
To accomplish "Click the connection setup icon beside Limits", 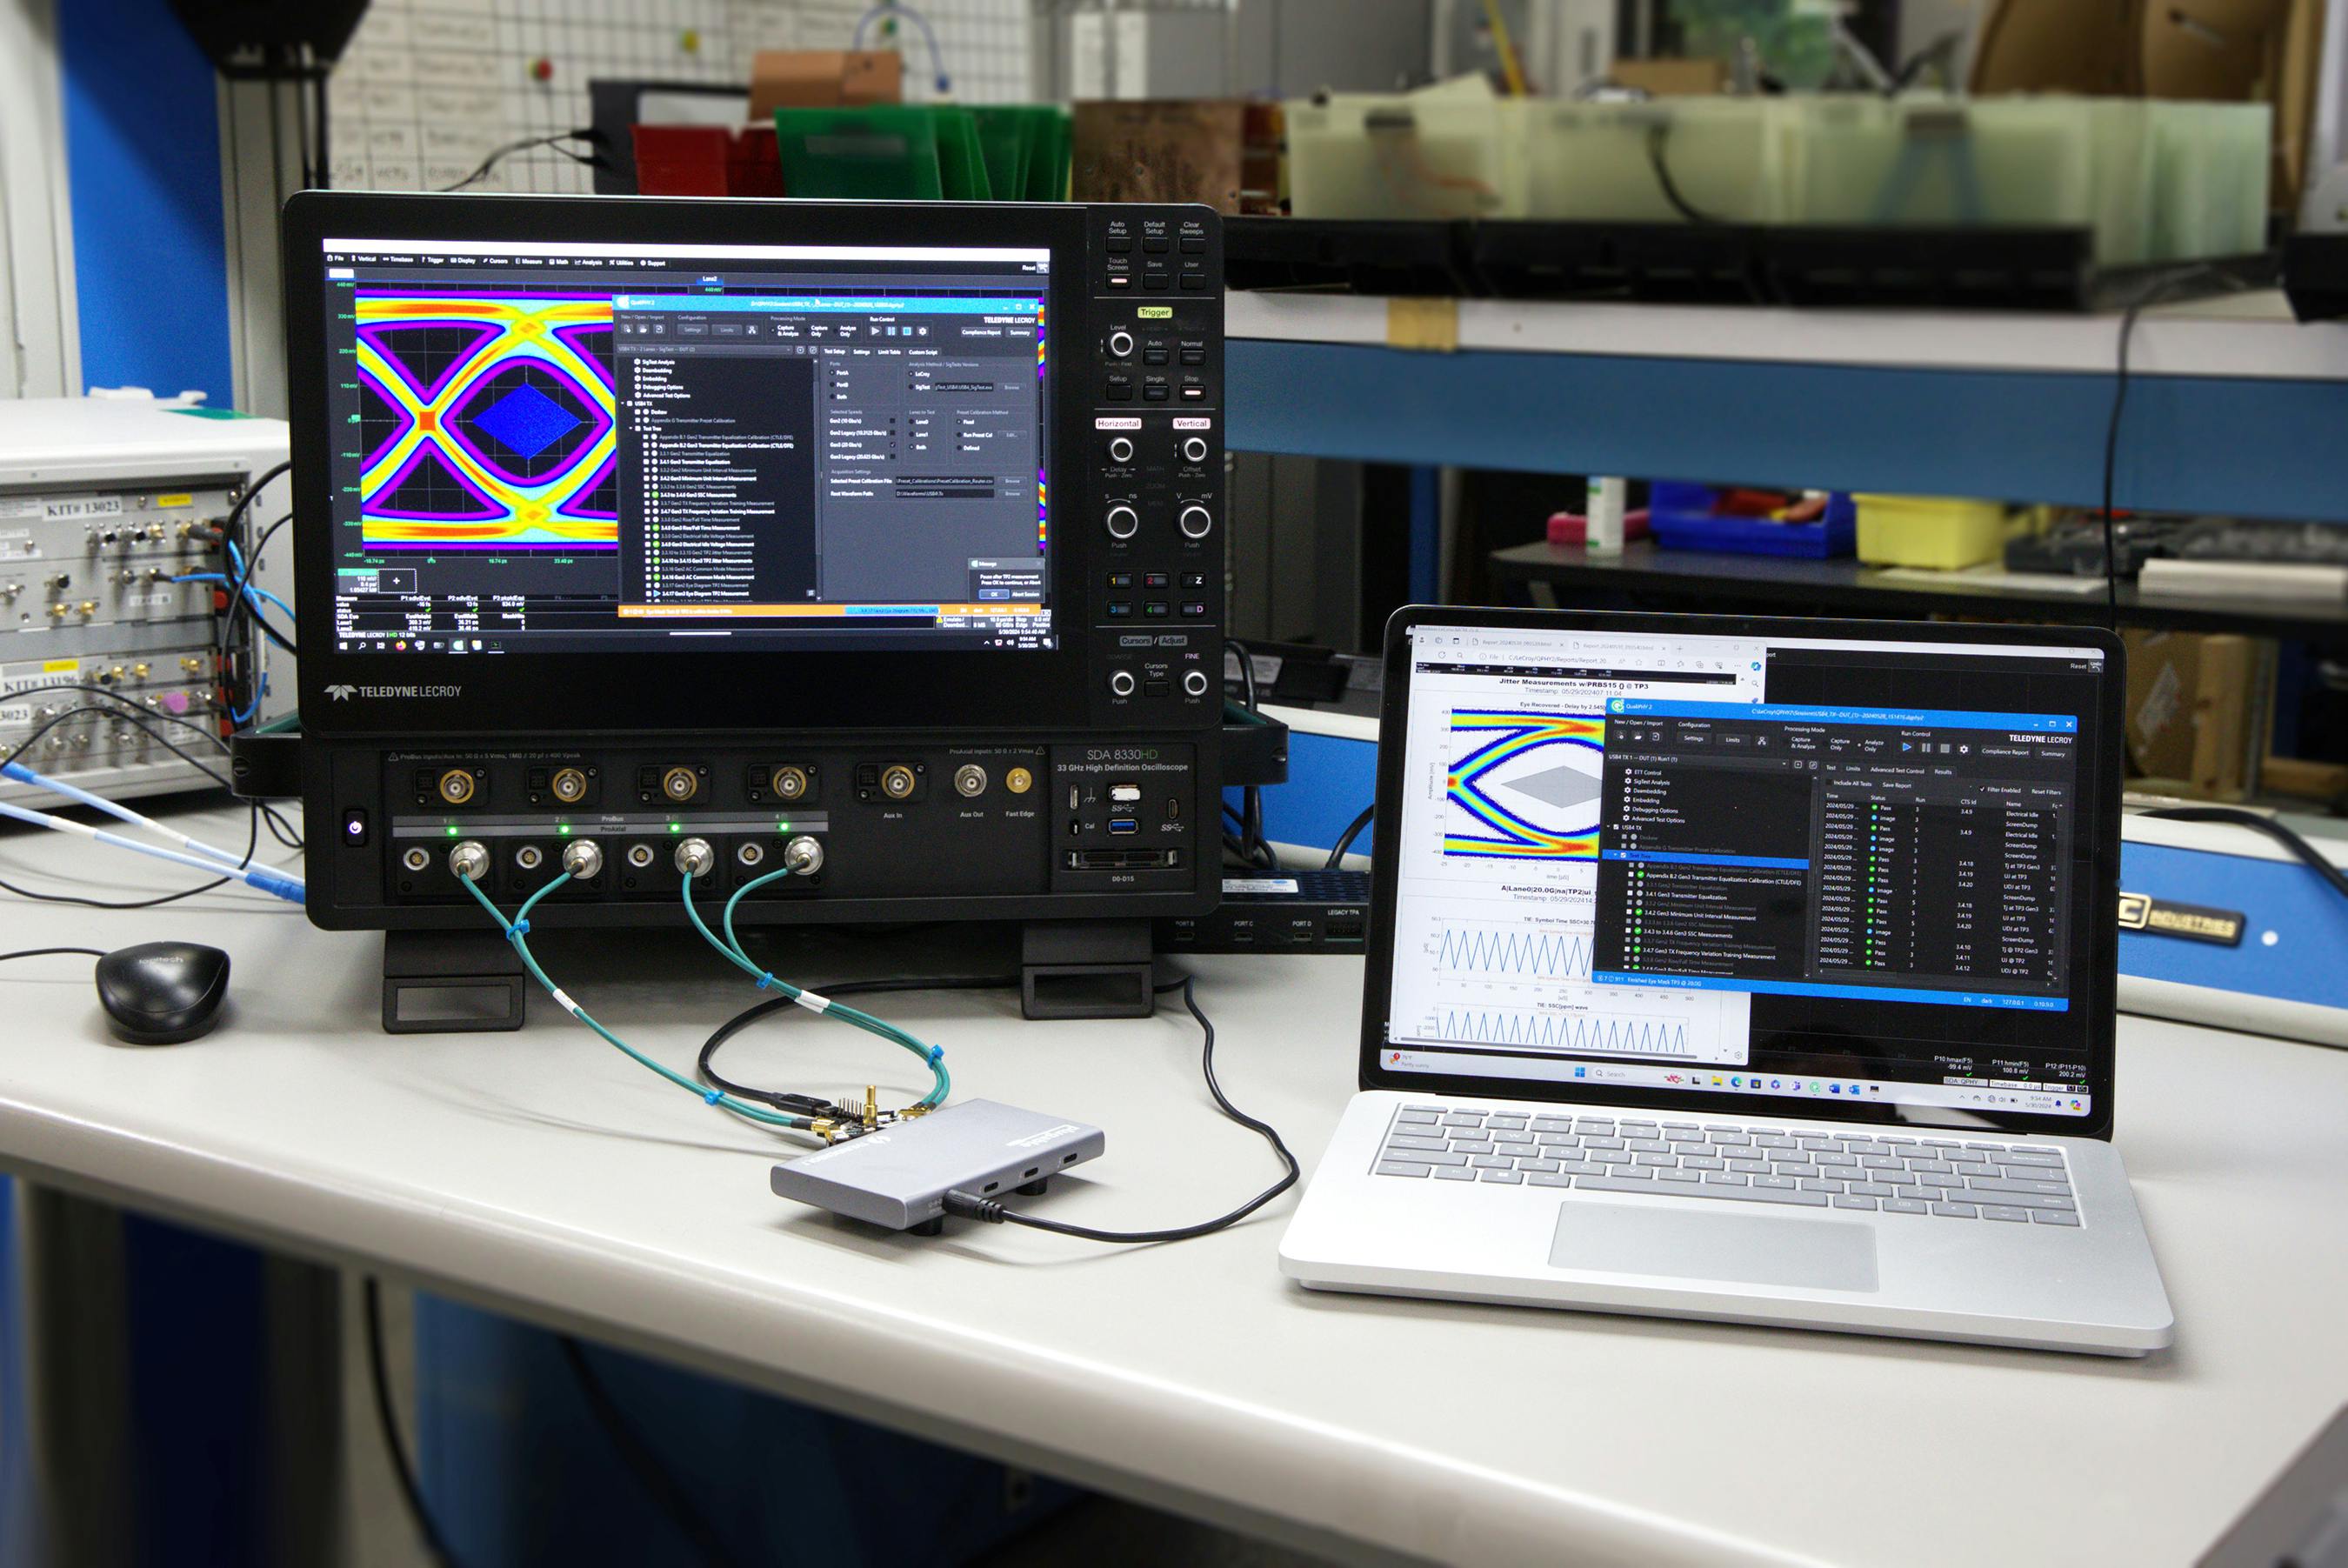I will [x=753, y=330].
